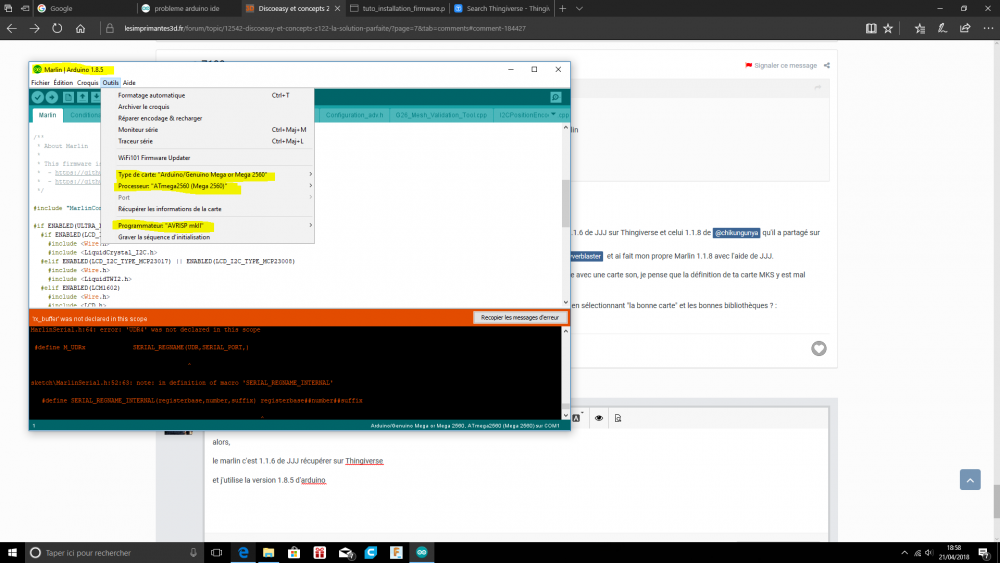This screenshot has width=1000, height=563.
Task: Click the browser address bar URL
Action: (325, 28)
